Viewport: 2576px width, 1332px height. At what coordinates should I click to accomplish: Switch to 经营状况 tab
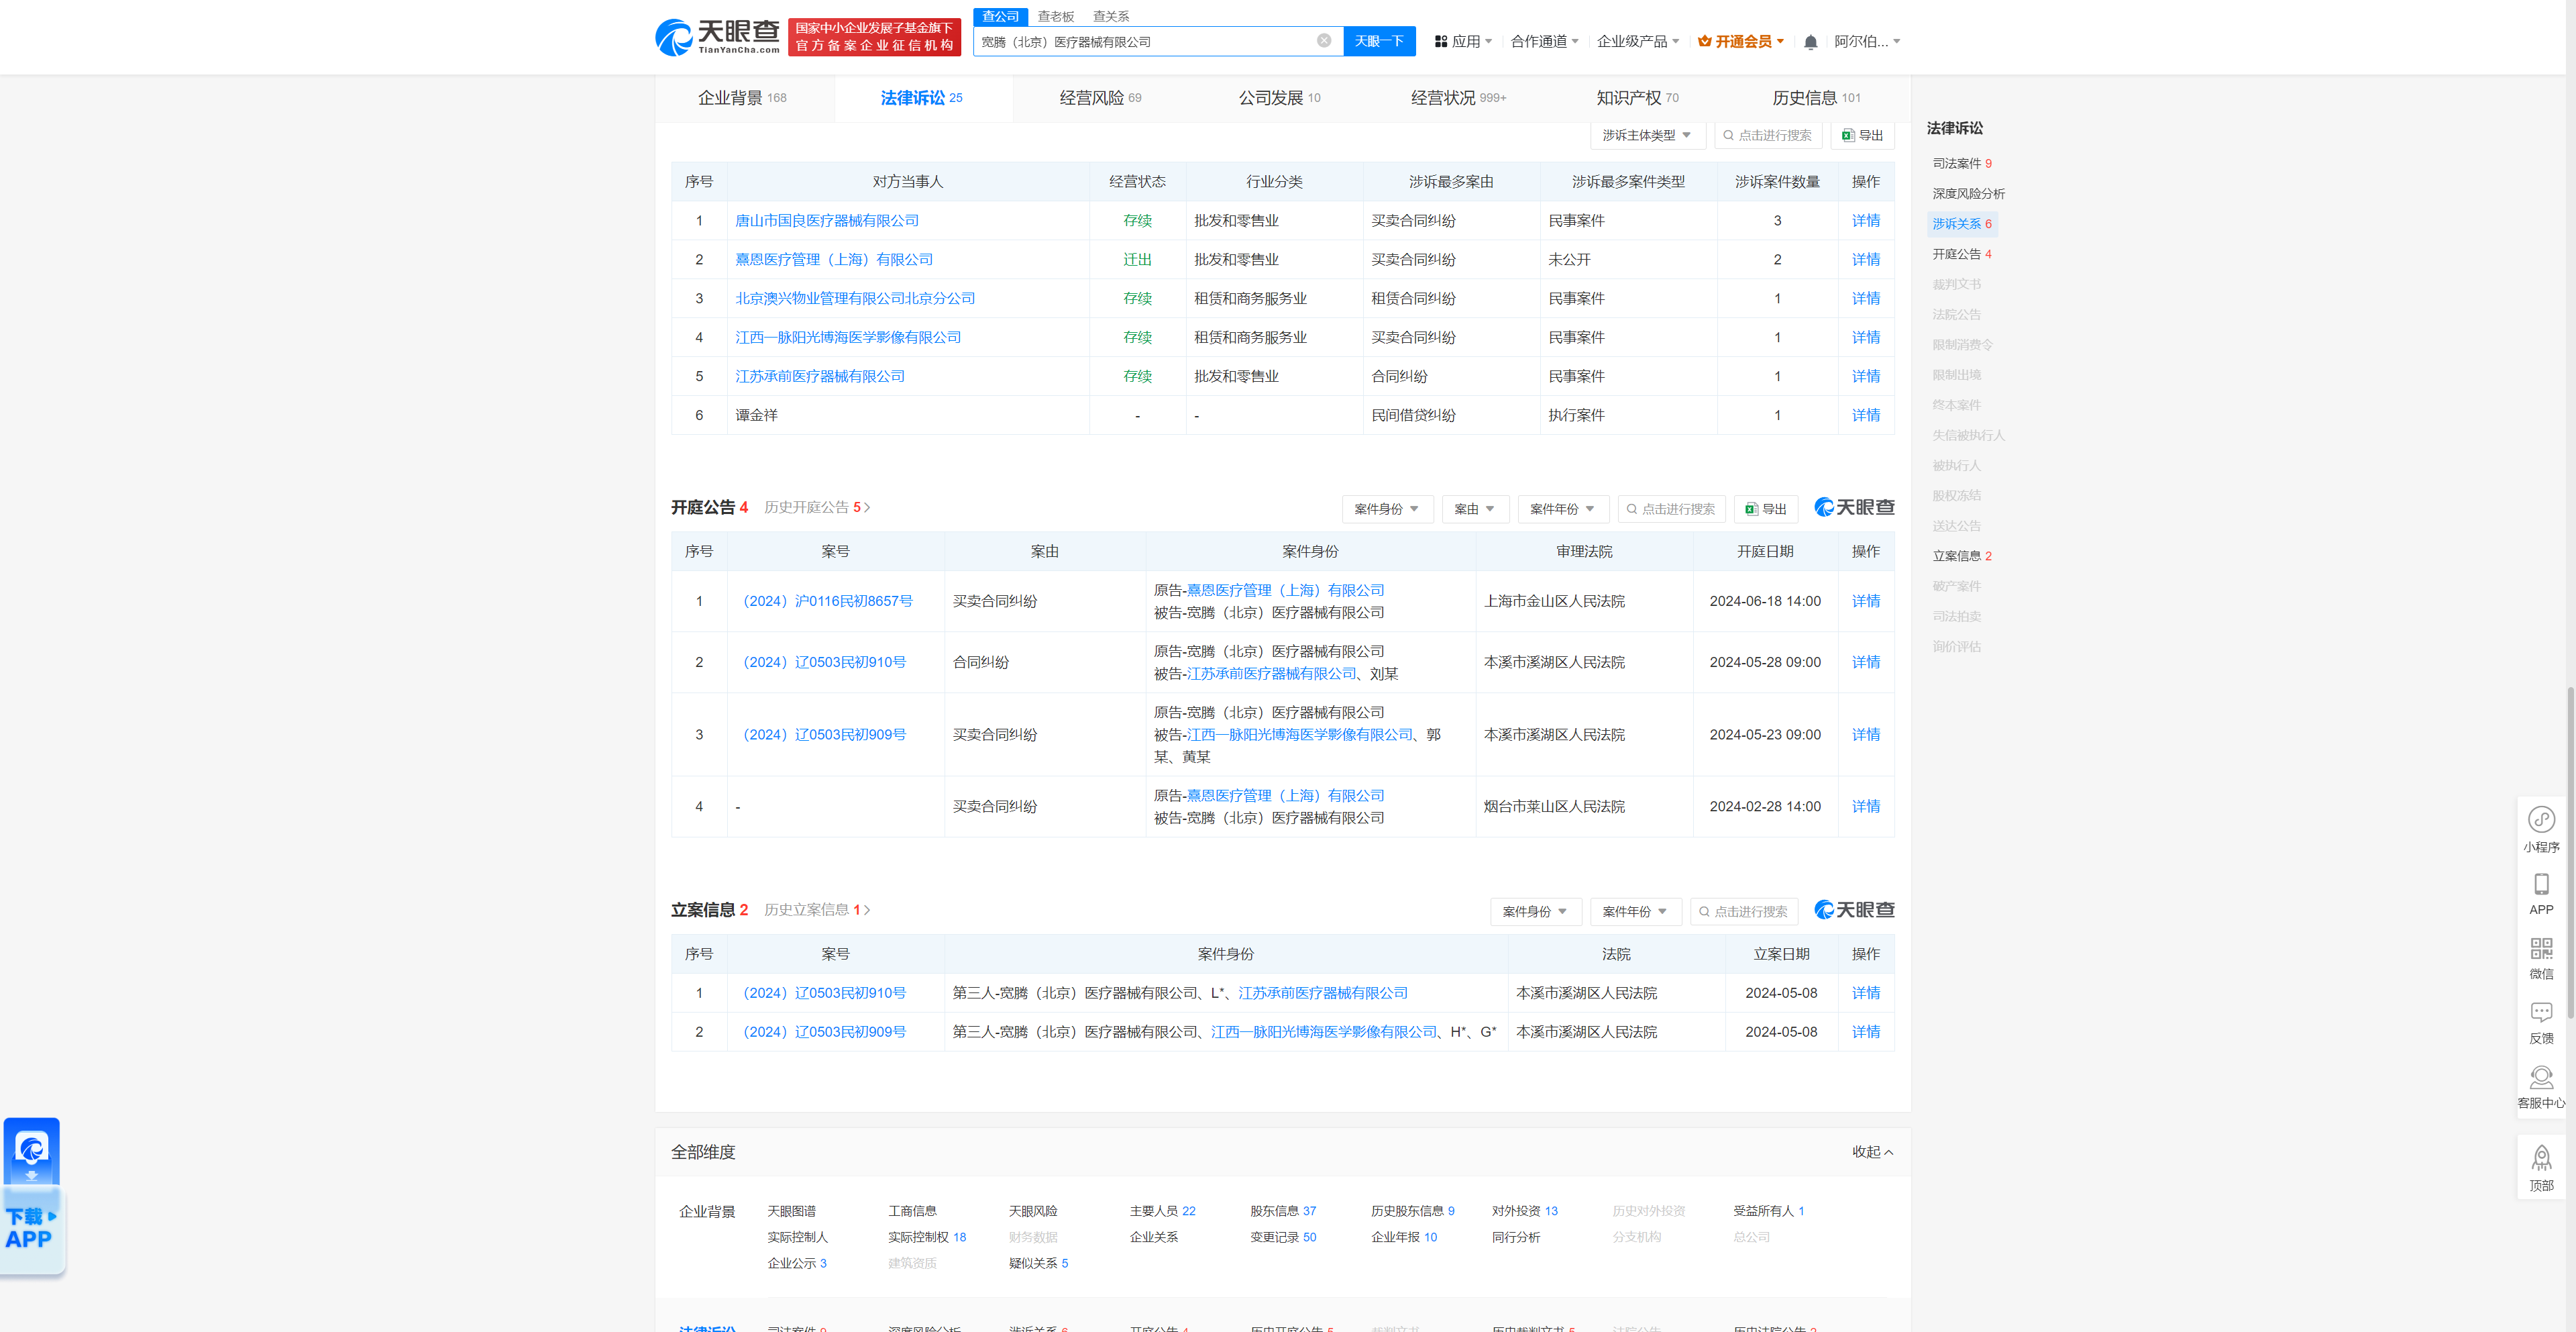[x=1458, y=98]
